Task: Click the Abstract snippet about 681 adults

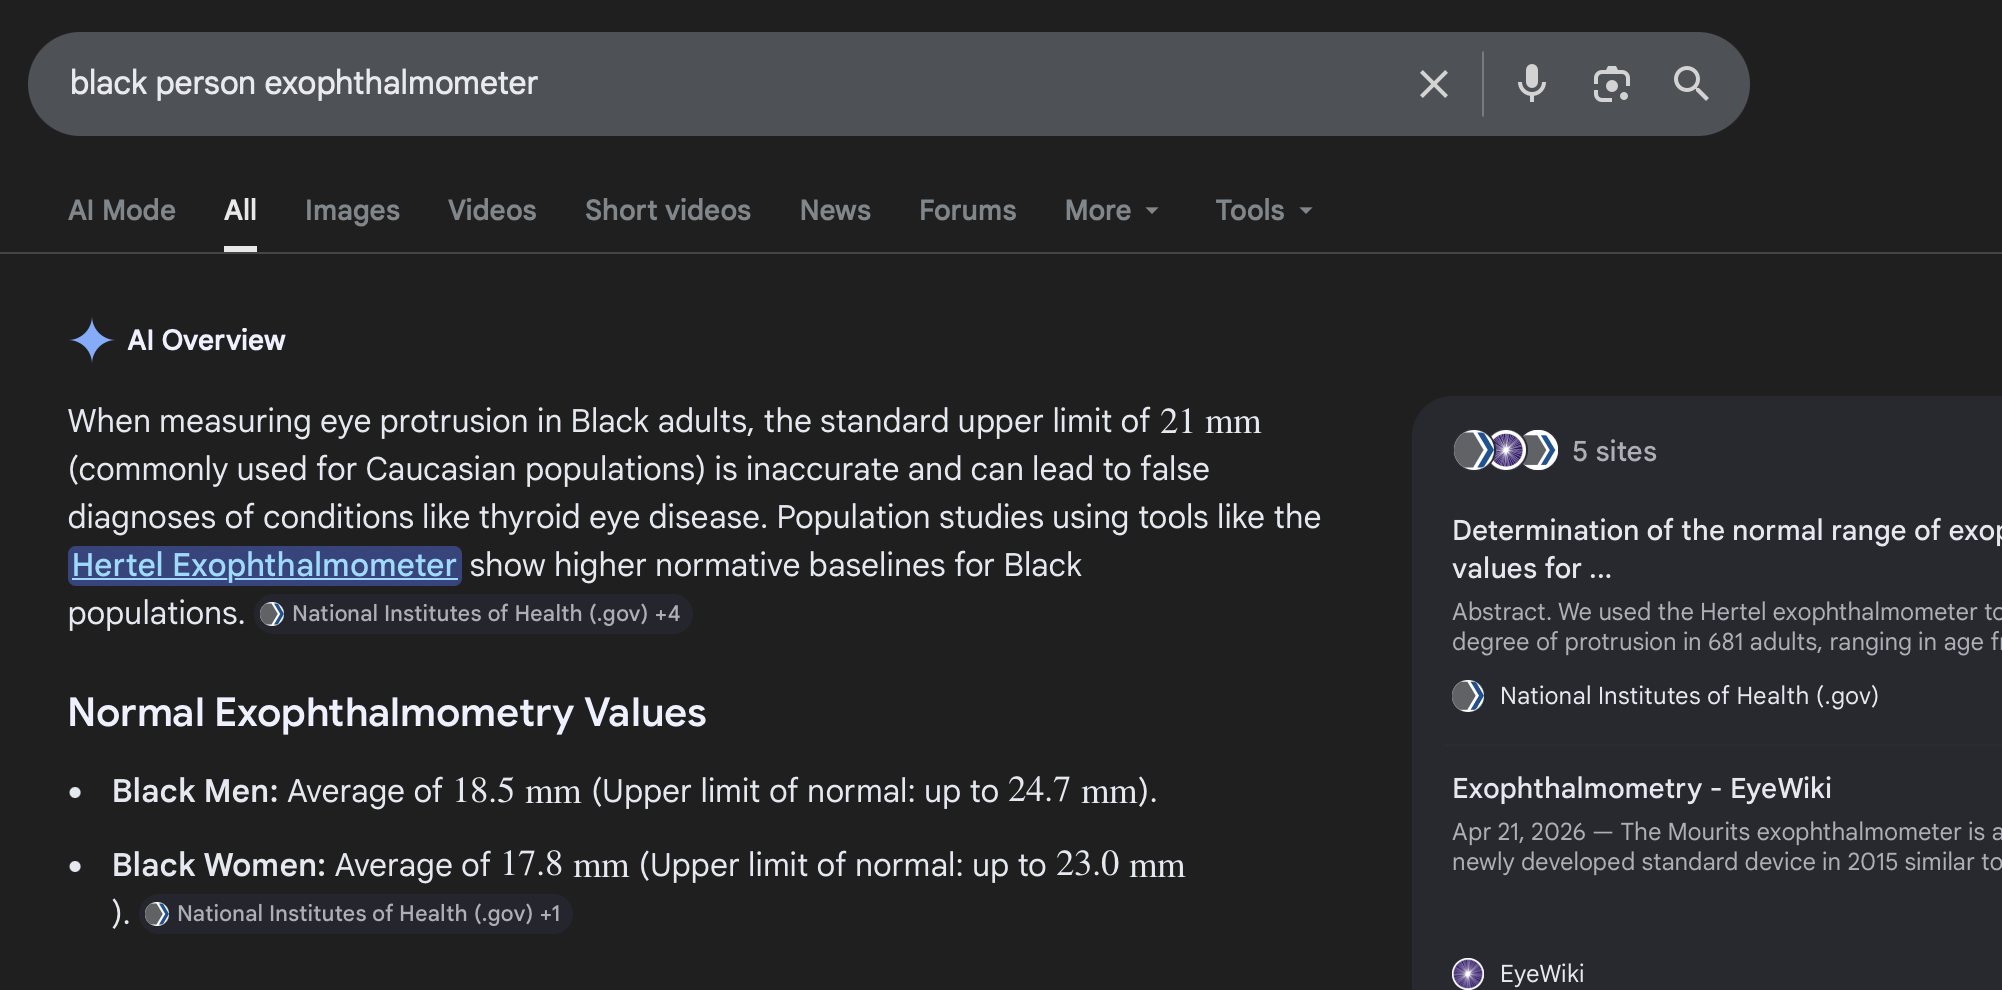Action: point(1727,627)
